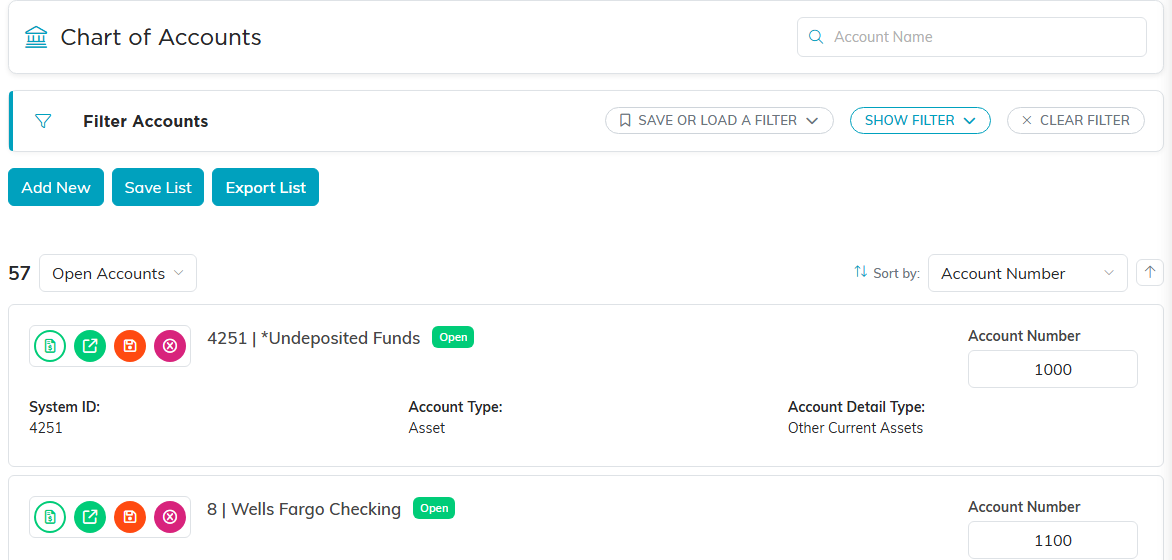
Task: Click the System ID value 4251
Action: [46, 428]
